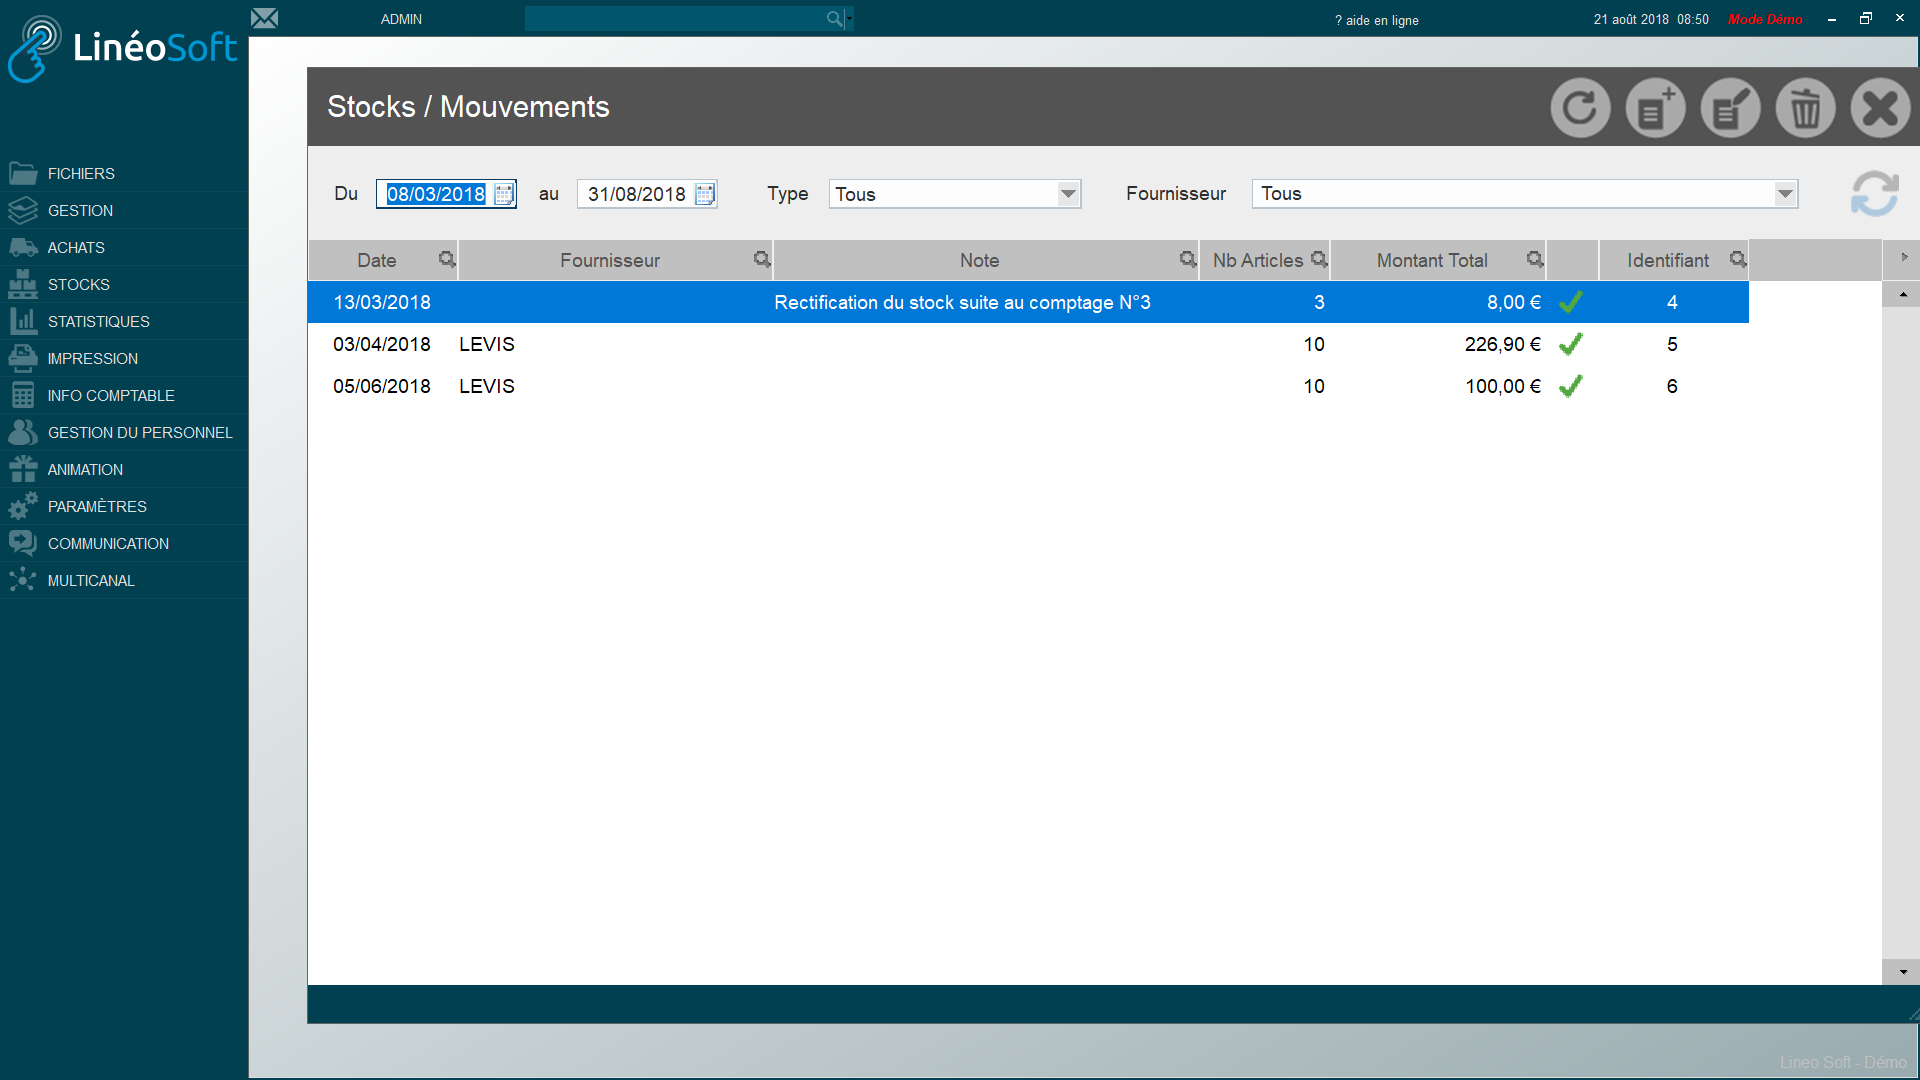Click the scrollbar down arrow
The height and width of the screenshot is (1080, 1920).
(x=1902, y=971)
